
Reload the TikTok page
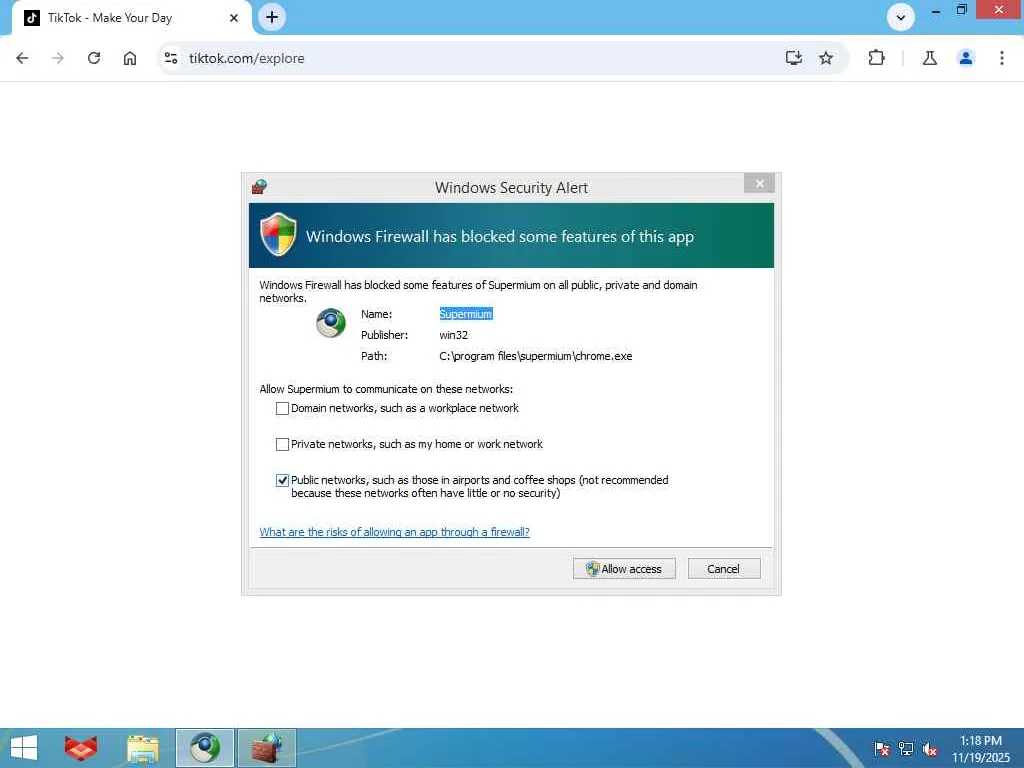tap(94, 58)
